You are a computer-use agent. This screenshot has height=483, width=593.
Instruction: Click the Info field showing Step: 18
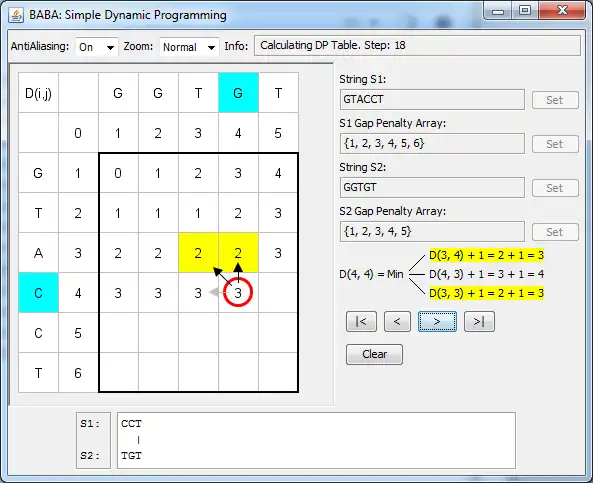417,45
